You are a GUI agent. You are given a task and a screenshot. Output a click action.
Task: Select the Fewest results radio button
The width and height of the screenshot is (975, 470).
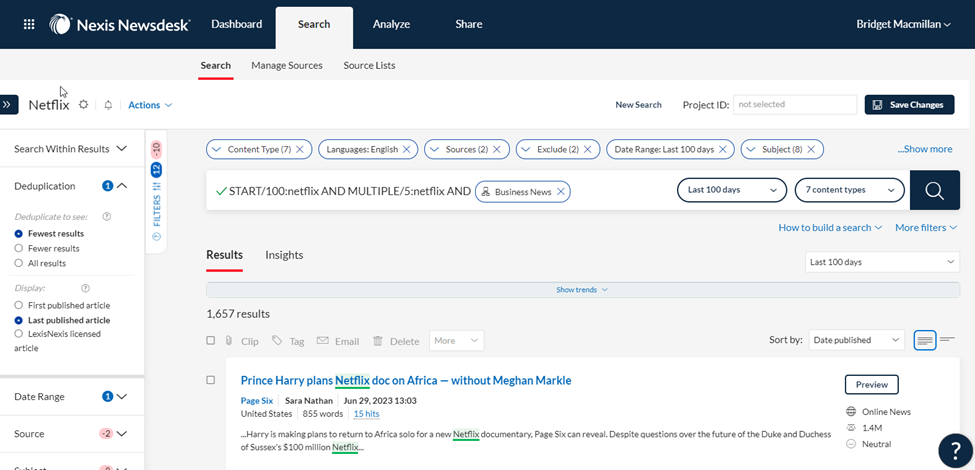[x=19, y=234]
